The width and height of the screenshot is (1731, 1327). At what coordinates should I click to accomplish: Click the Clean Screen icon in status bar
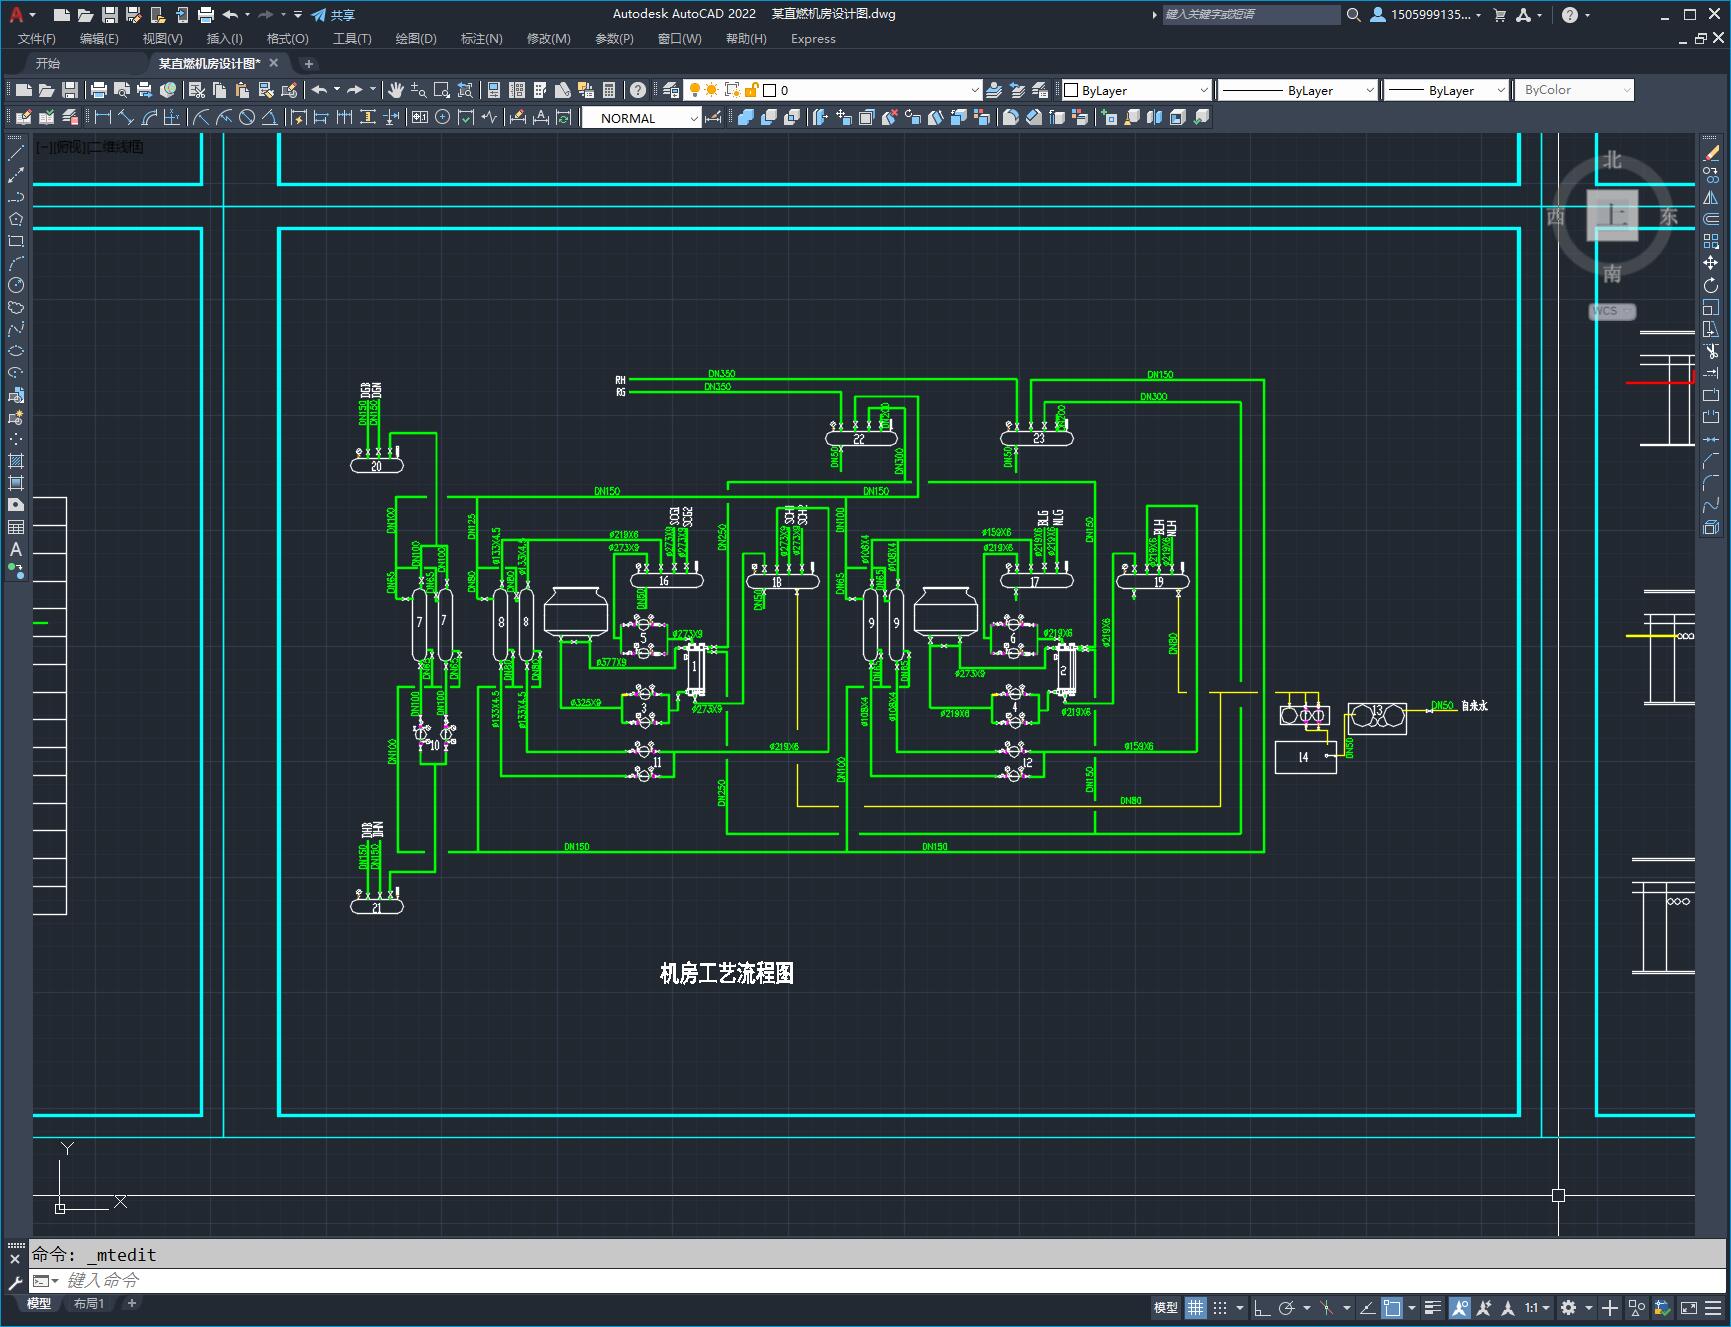point(1688,1307)
